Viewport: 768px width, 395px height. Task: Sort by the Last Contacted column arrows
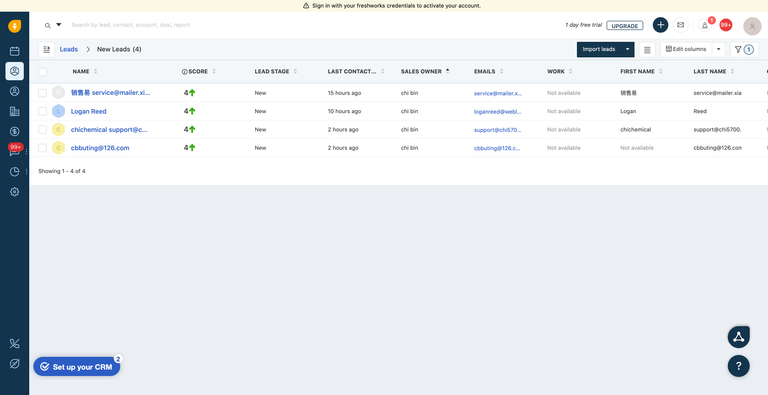383,72
